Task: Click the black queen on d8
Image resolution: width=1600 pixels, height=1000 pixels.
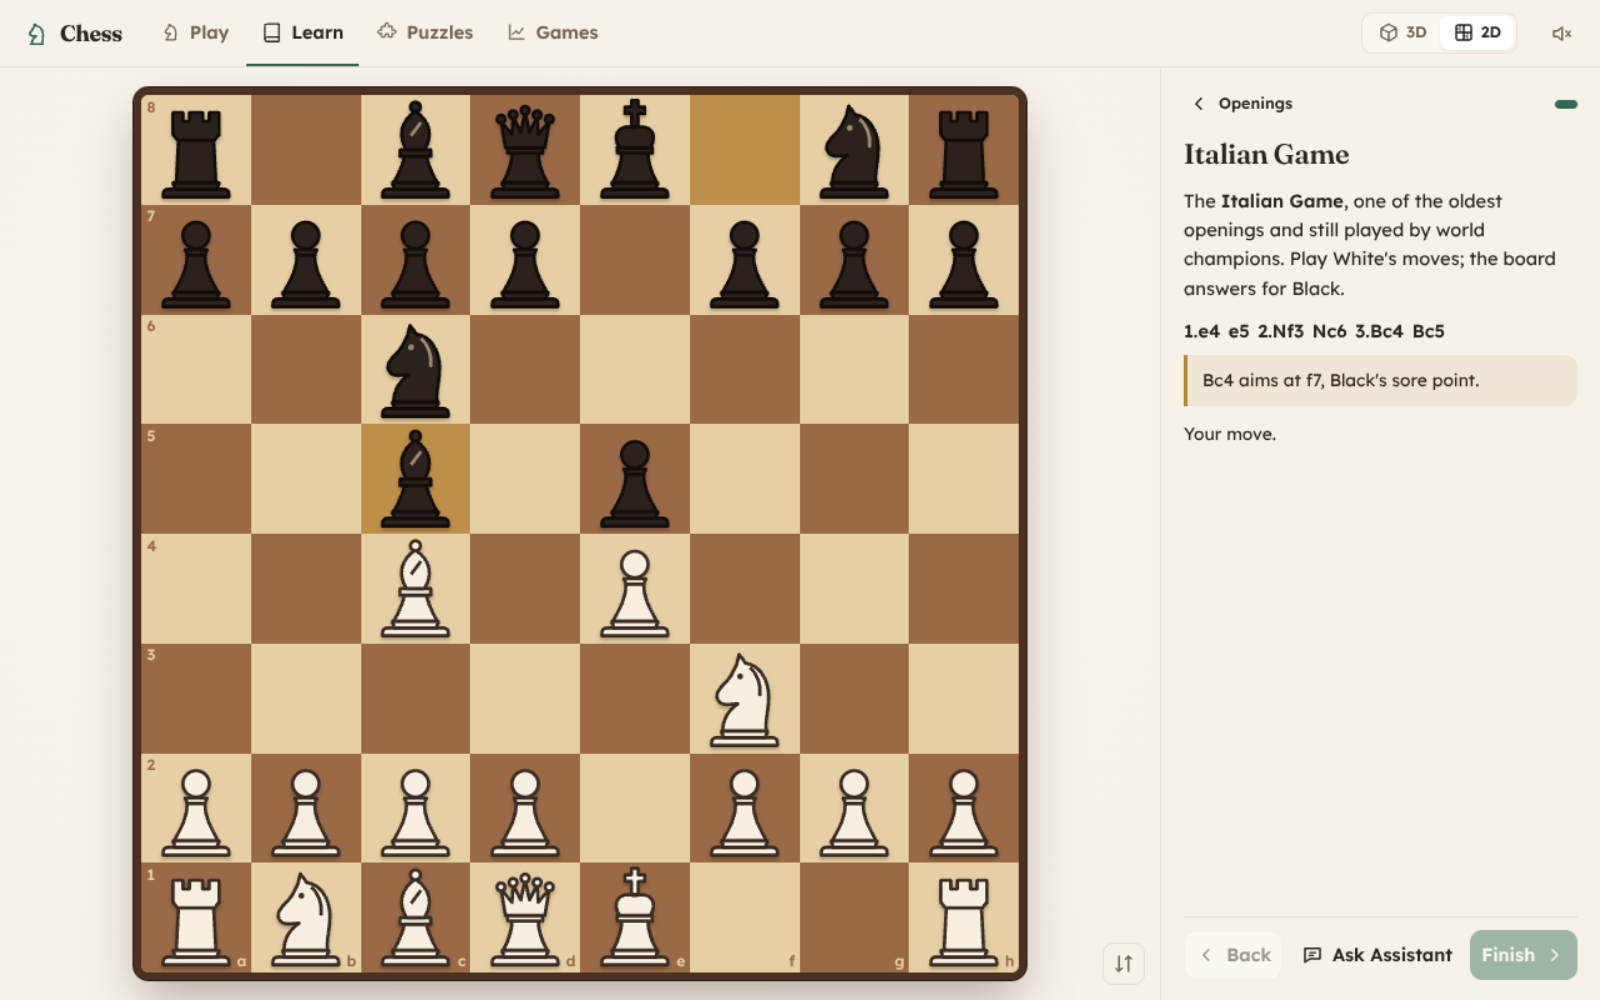Action: pyautogui.click(x=525, y=152)
